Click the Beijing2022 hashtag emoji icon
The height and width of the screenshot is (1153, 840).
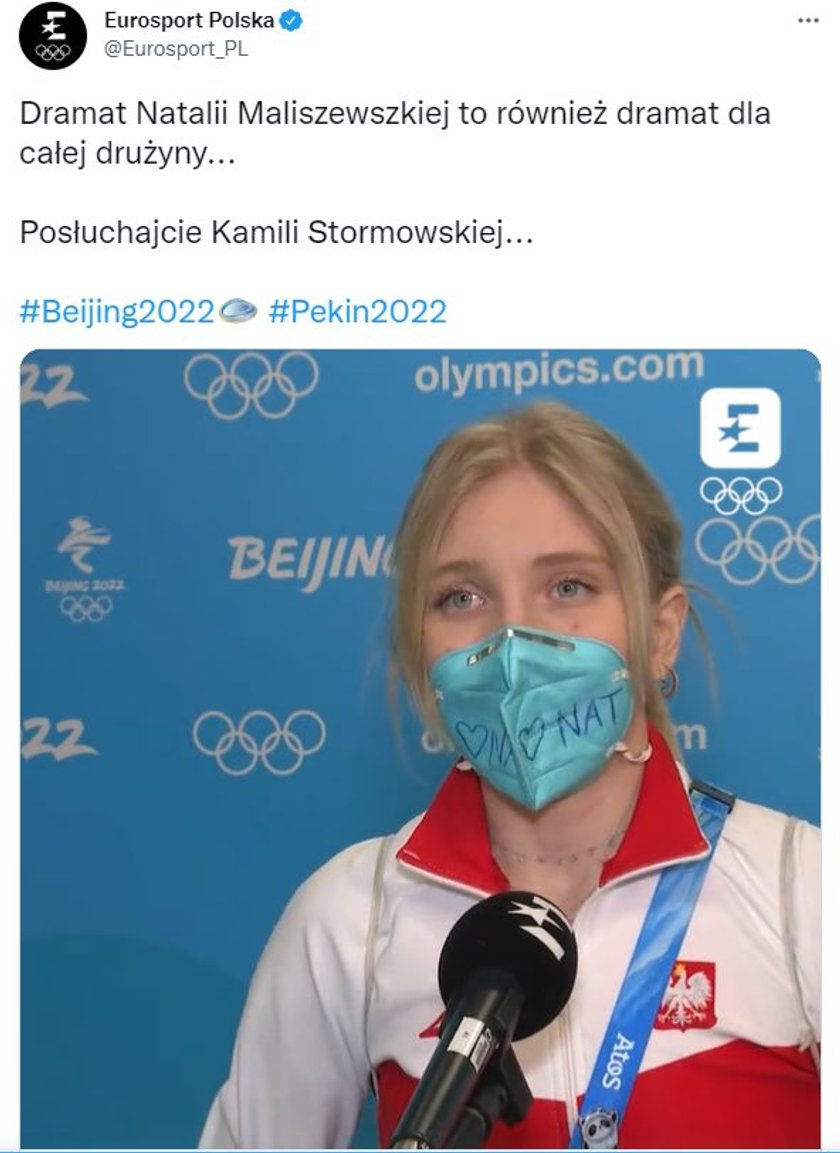[x=238, y=311]
